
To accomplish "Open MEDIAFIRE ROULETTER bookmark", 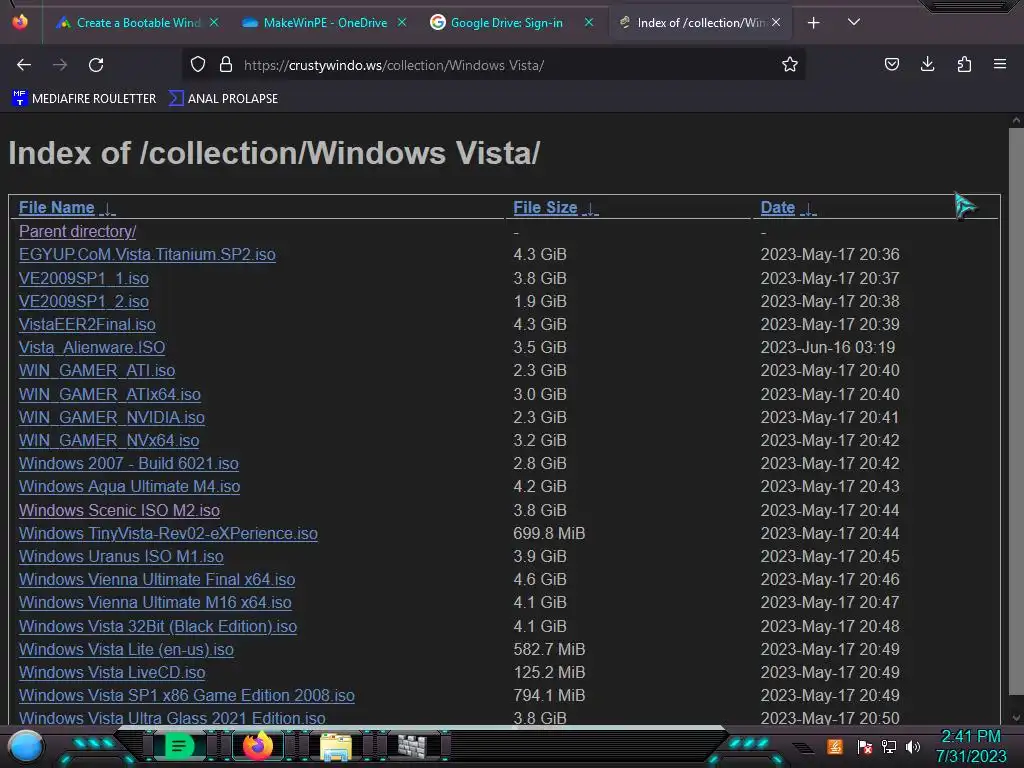I will pos(84,99).
